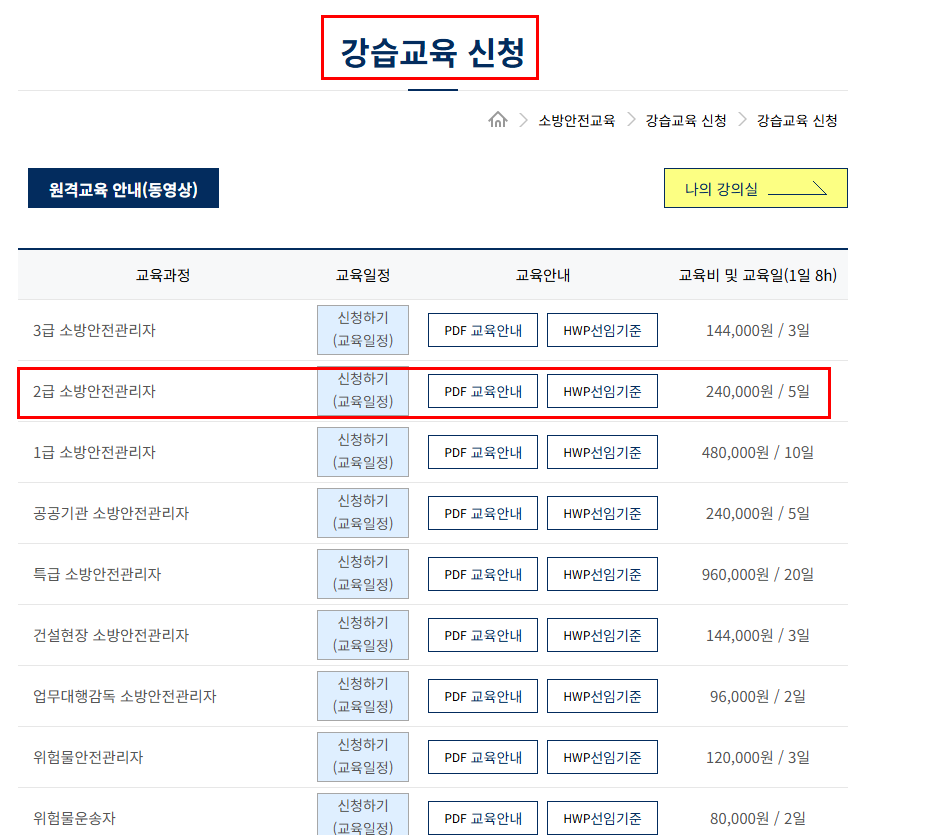This screenshot has width=941, height=835.
Task: Click the 120,000원 / 3일 fee cell
Action: (x=757, y=757)
